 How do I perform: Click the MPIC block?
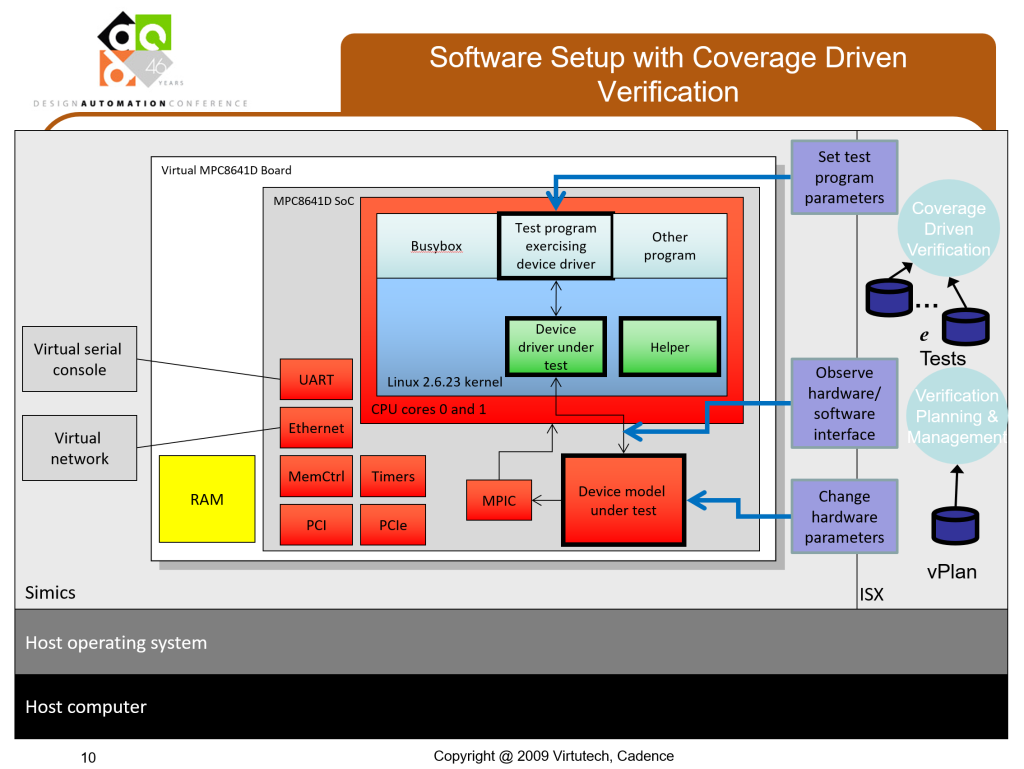[499, 500]
